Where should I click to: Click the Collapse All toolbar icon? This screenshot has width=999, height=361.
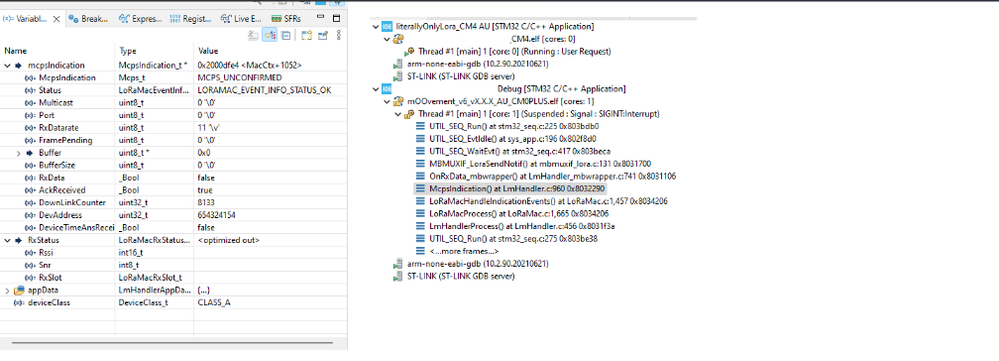pos(285,36)
